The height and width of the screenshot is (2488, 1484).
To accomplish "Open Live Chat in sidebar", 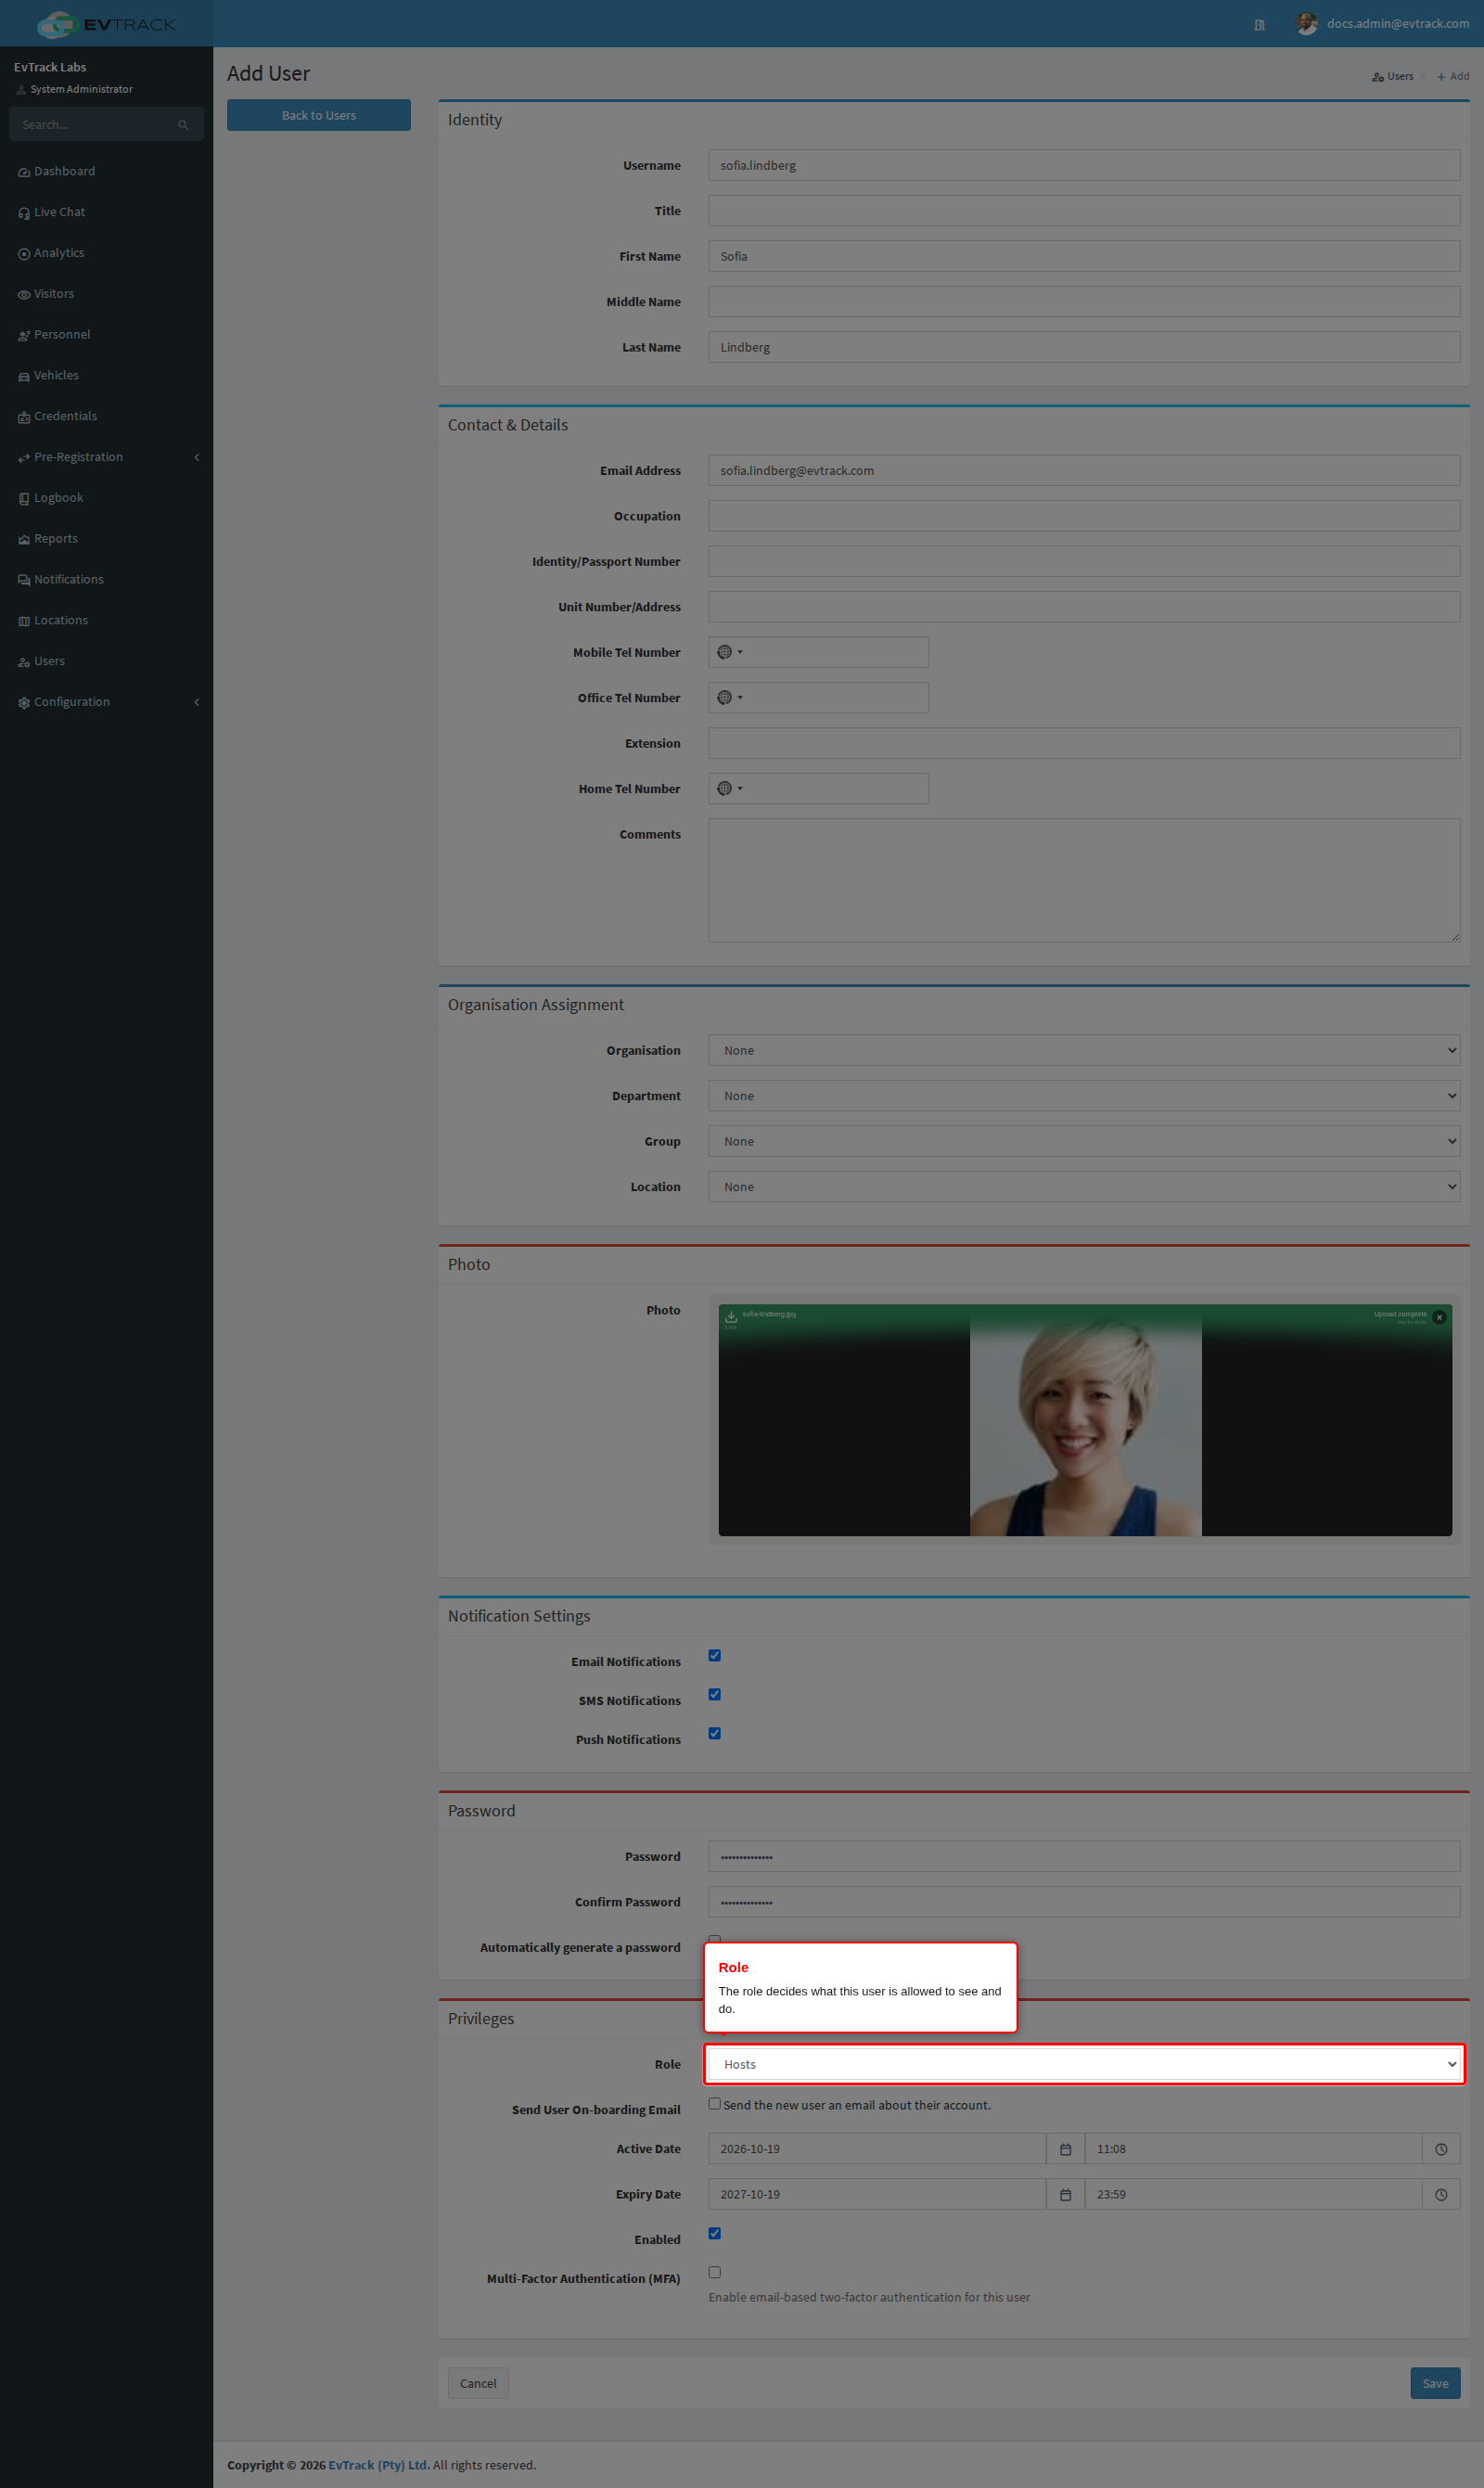I will [106, 212].
